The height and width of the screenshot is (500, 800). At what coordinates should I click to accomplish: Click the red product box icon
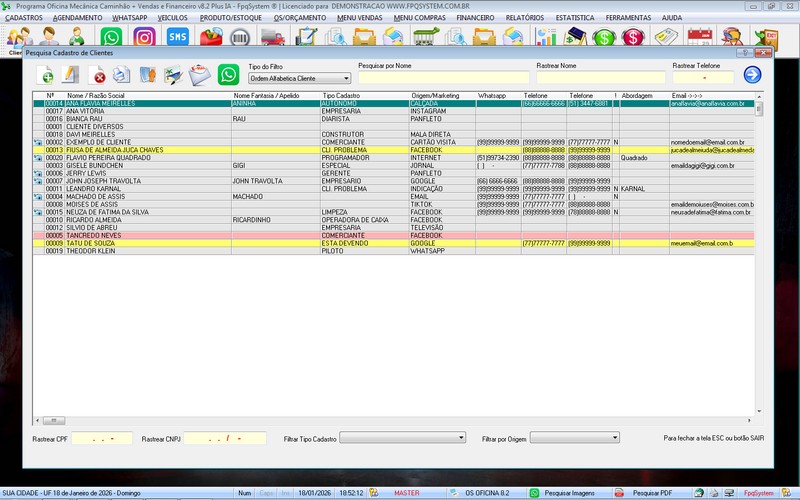[211, 37]
